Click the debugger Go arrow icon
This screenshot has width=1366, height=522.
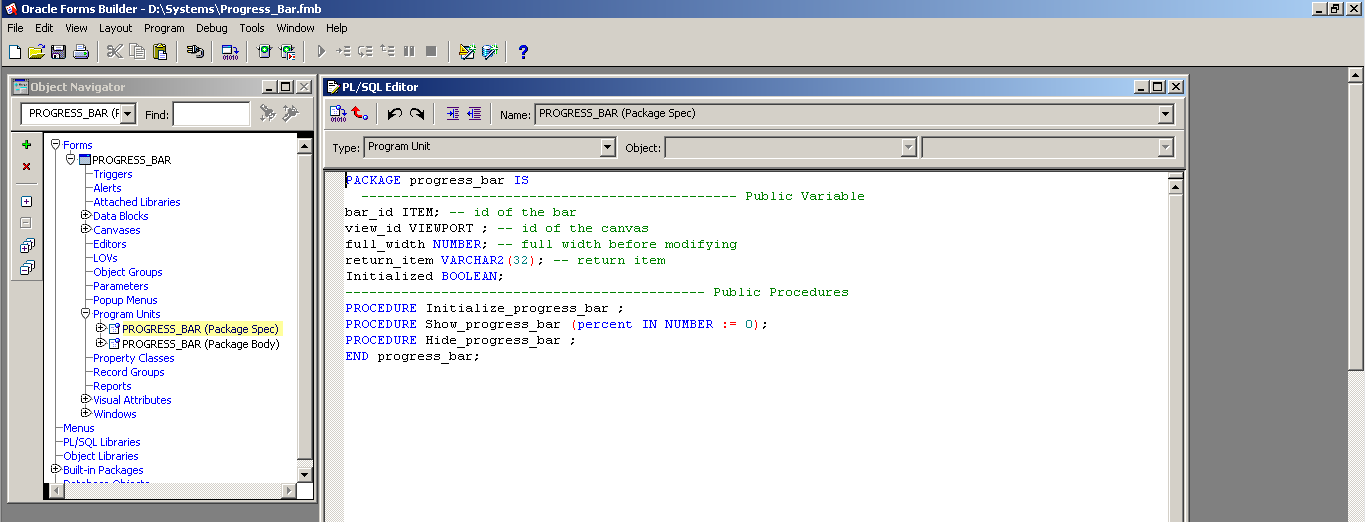tap(321, 51)
